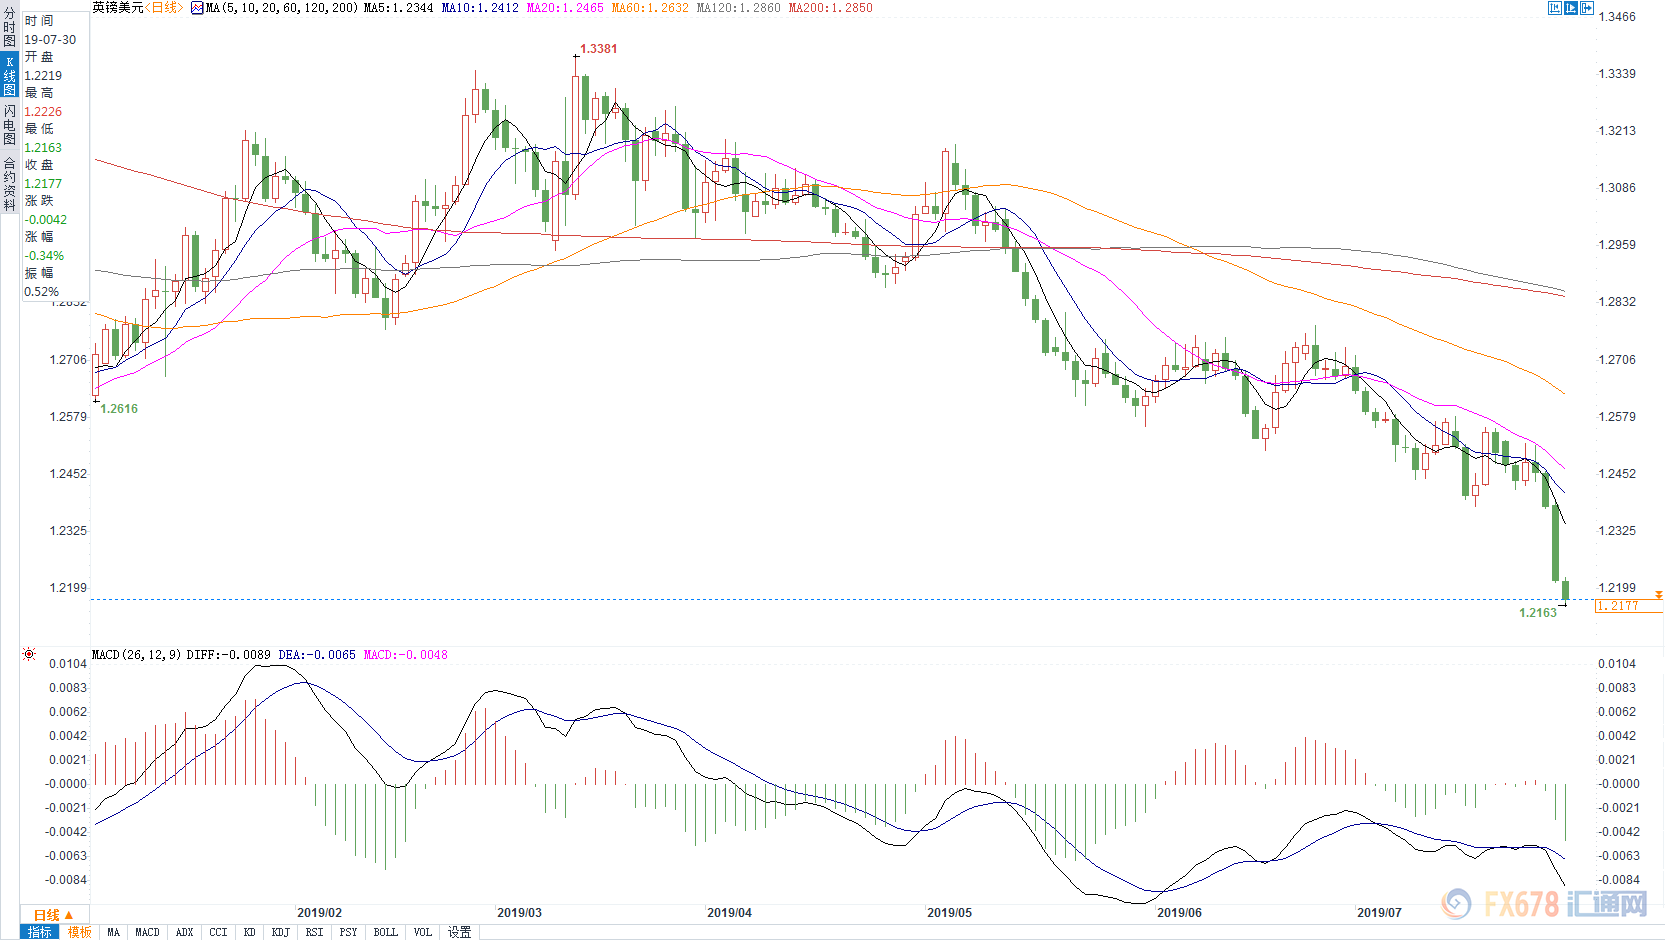Click the orange 1.2177 current price tag
The height and width of the screenshot is (940, 1665).
pos(1628,606)
